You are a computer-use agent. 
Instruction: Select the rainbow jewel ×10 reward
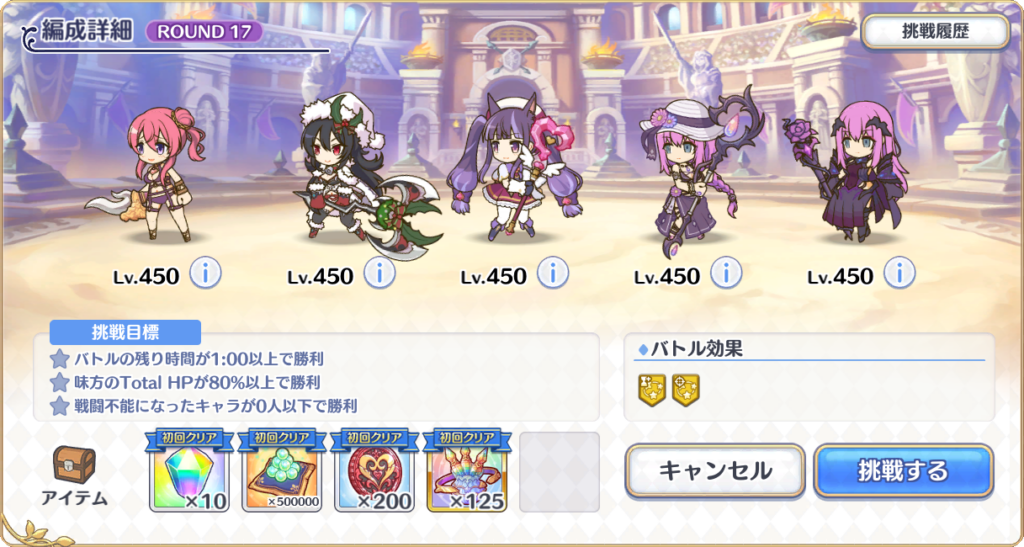click(x=189, y=471)
